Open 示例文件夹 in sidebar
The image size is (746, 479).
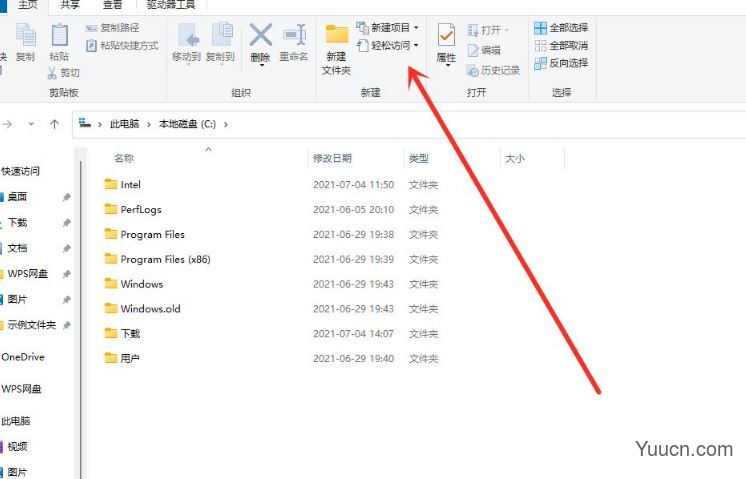31,325
